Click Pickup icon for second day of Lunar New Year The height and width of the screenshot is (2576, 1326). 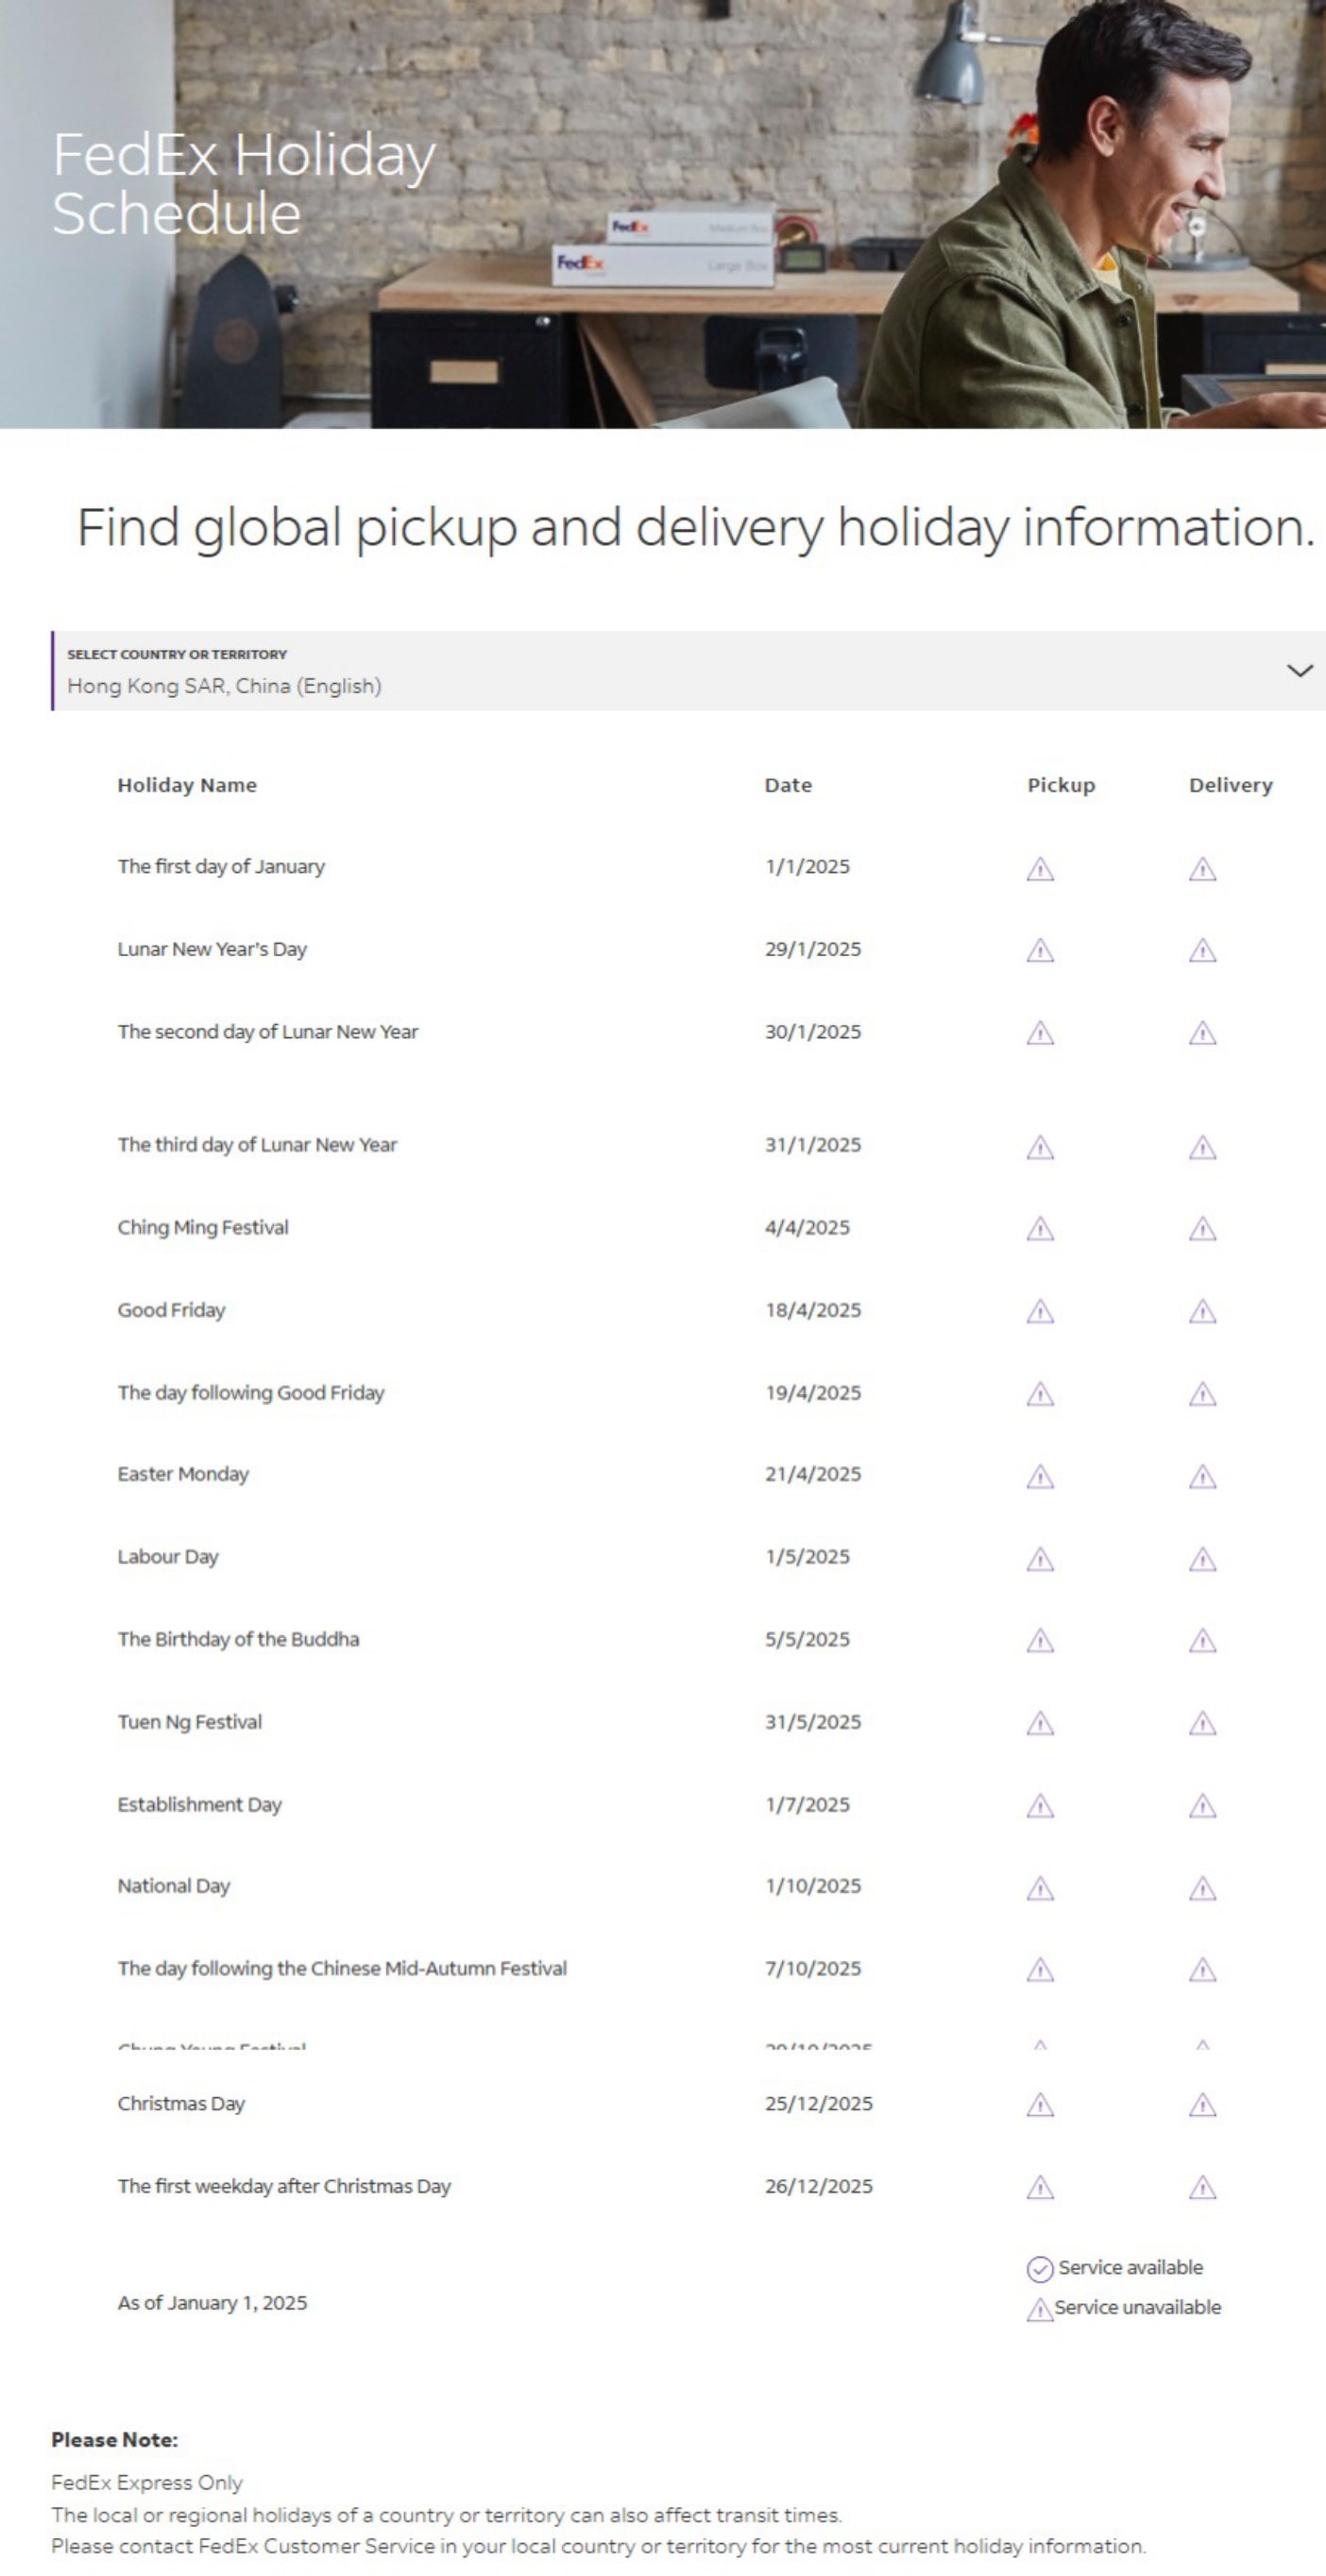1040,1033
